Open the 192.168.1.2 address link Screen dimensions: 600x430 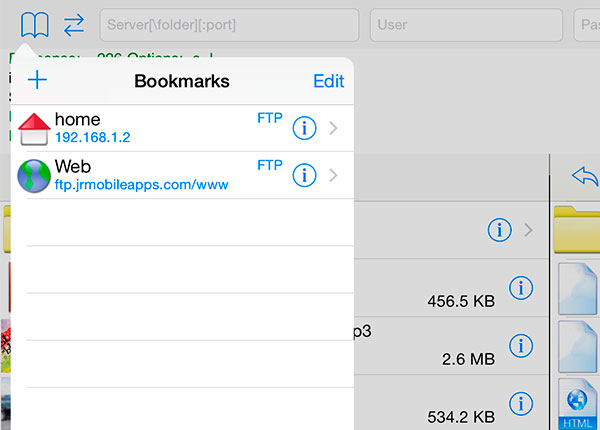point(93,137)
